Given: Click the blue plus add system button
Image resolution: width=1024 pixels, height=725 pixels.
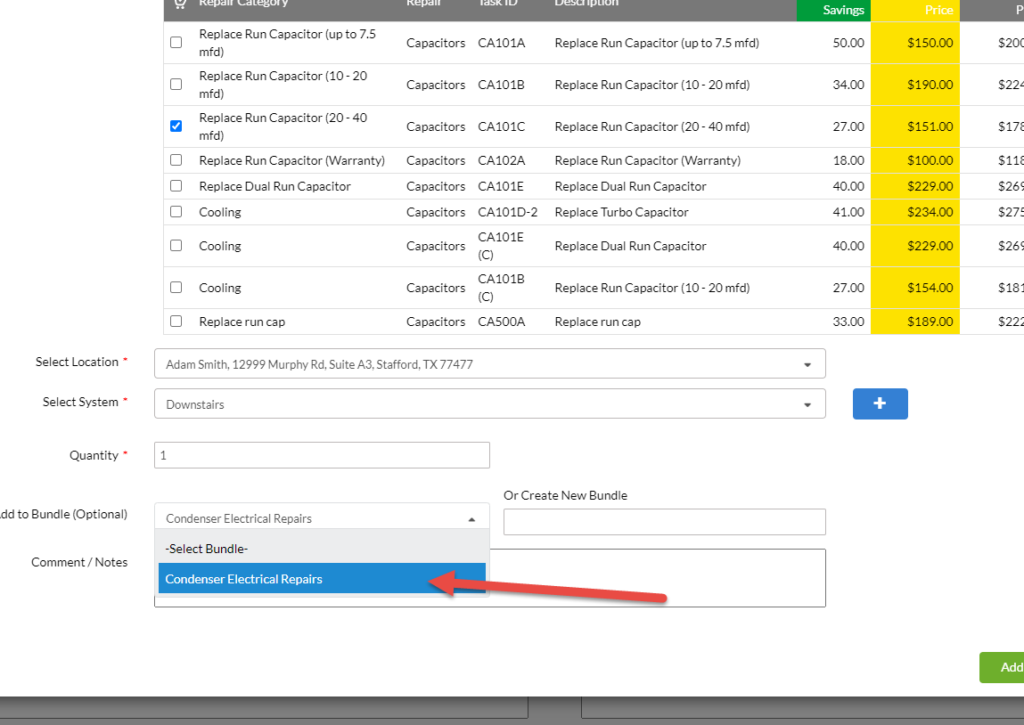Looking at the screenshot, I should 880,404.
